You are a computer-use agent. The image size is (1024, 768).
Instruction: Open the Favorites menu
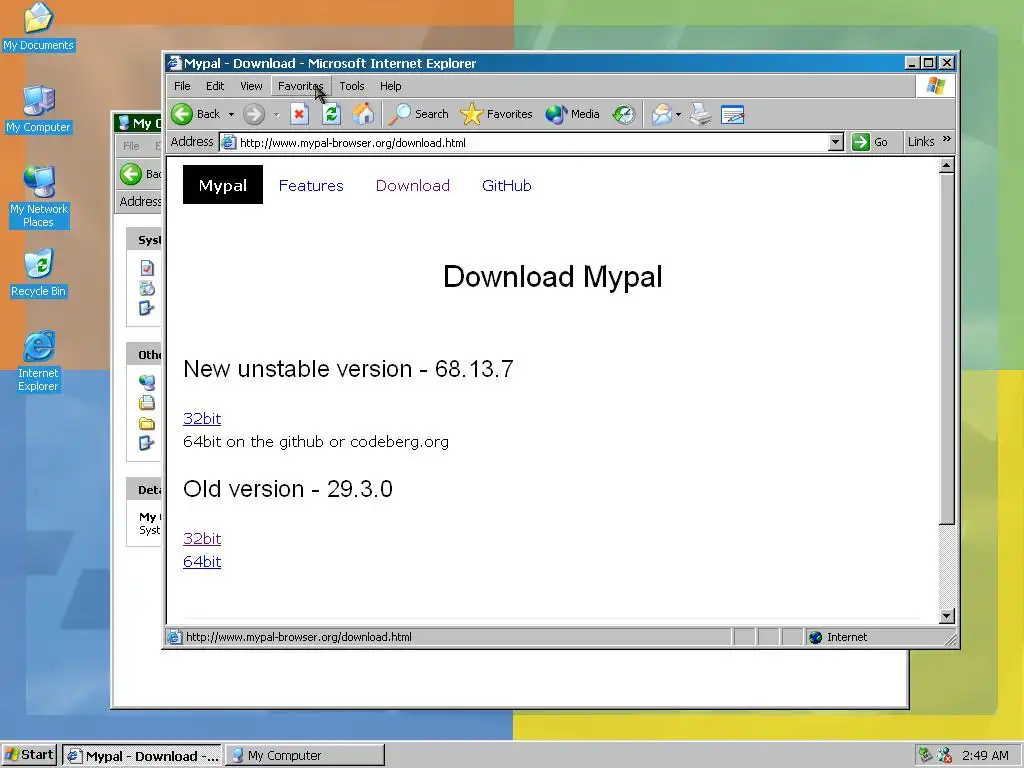(x=300, y=86)
